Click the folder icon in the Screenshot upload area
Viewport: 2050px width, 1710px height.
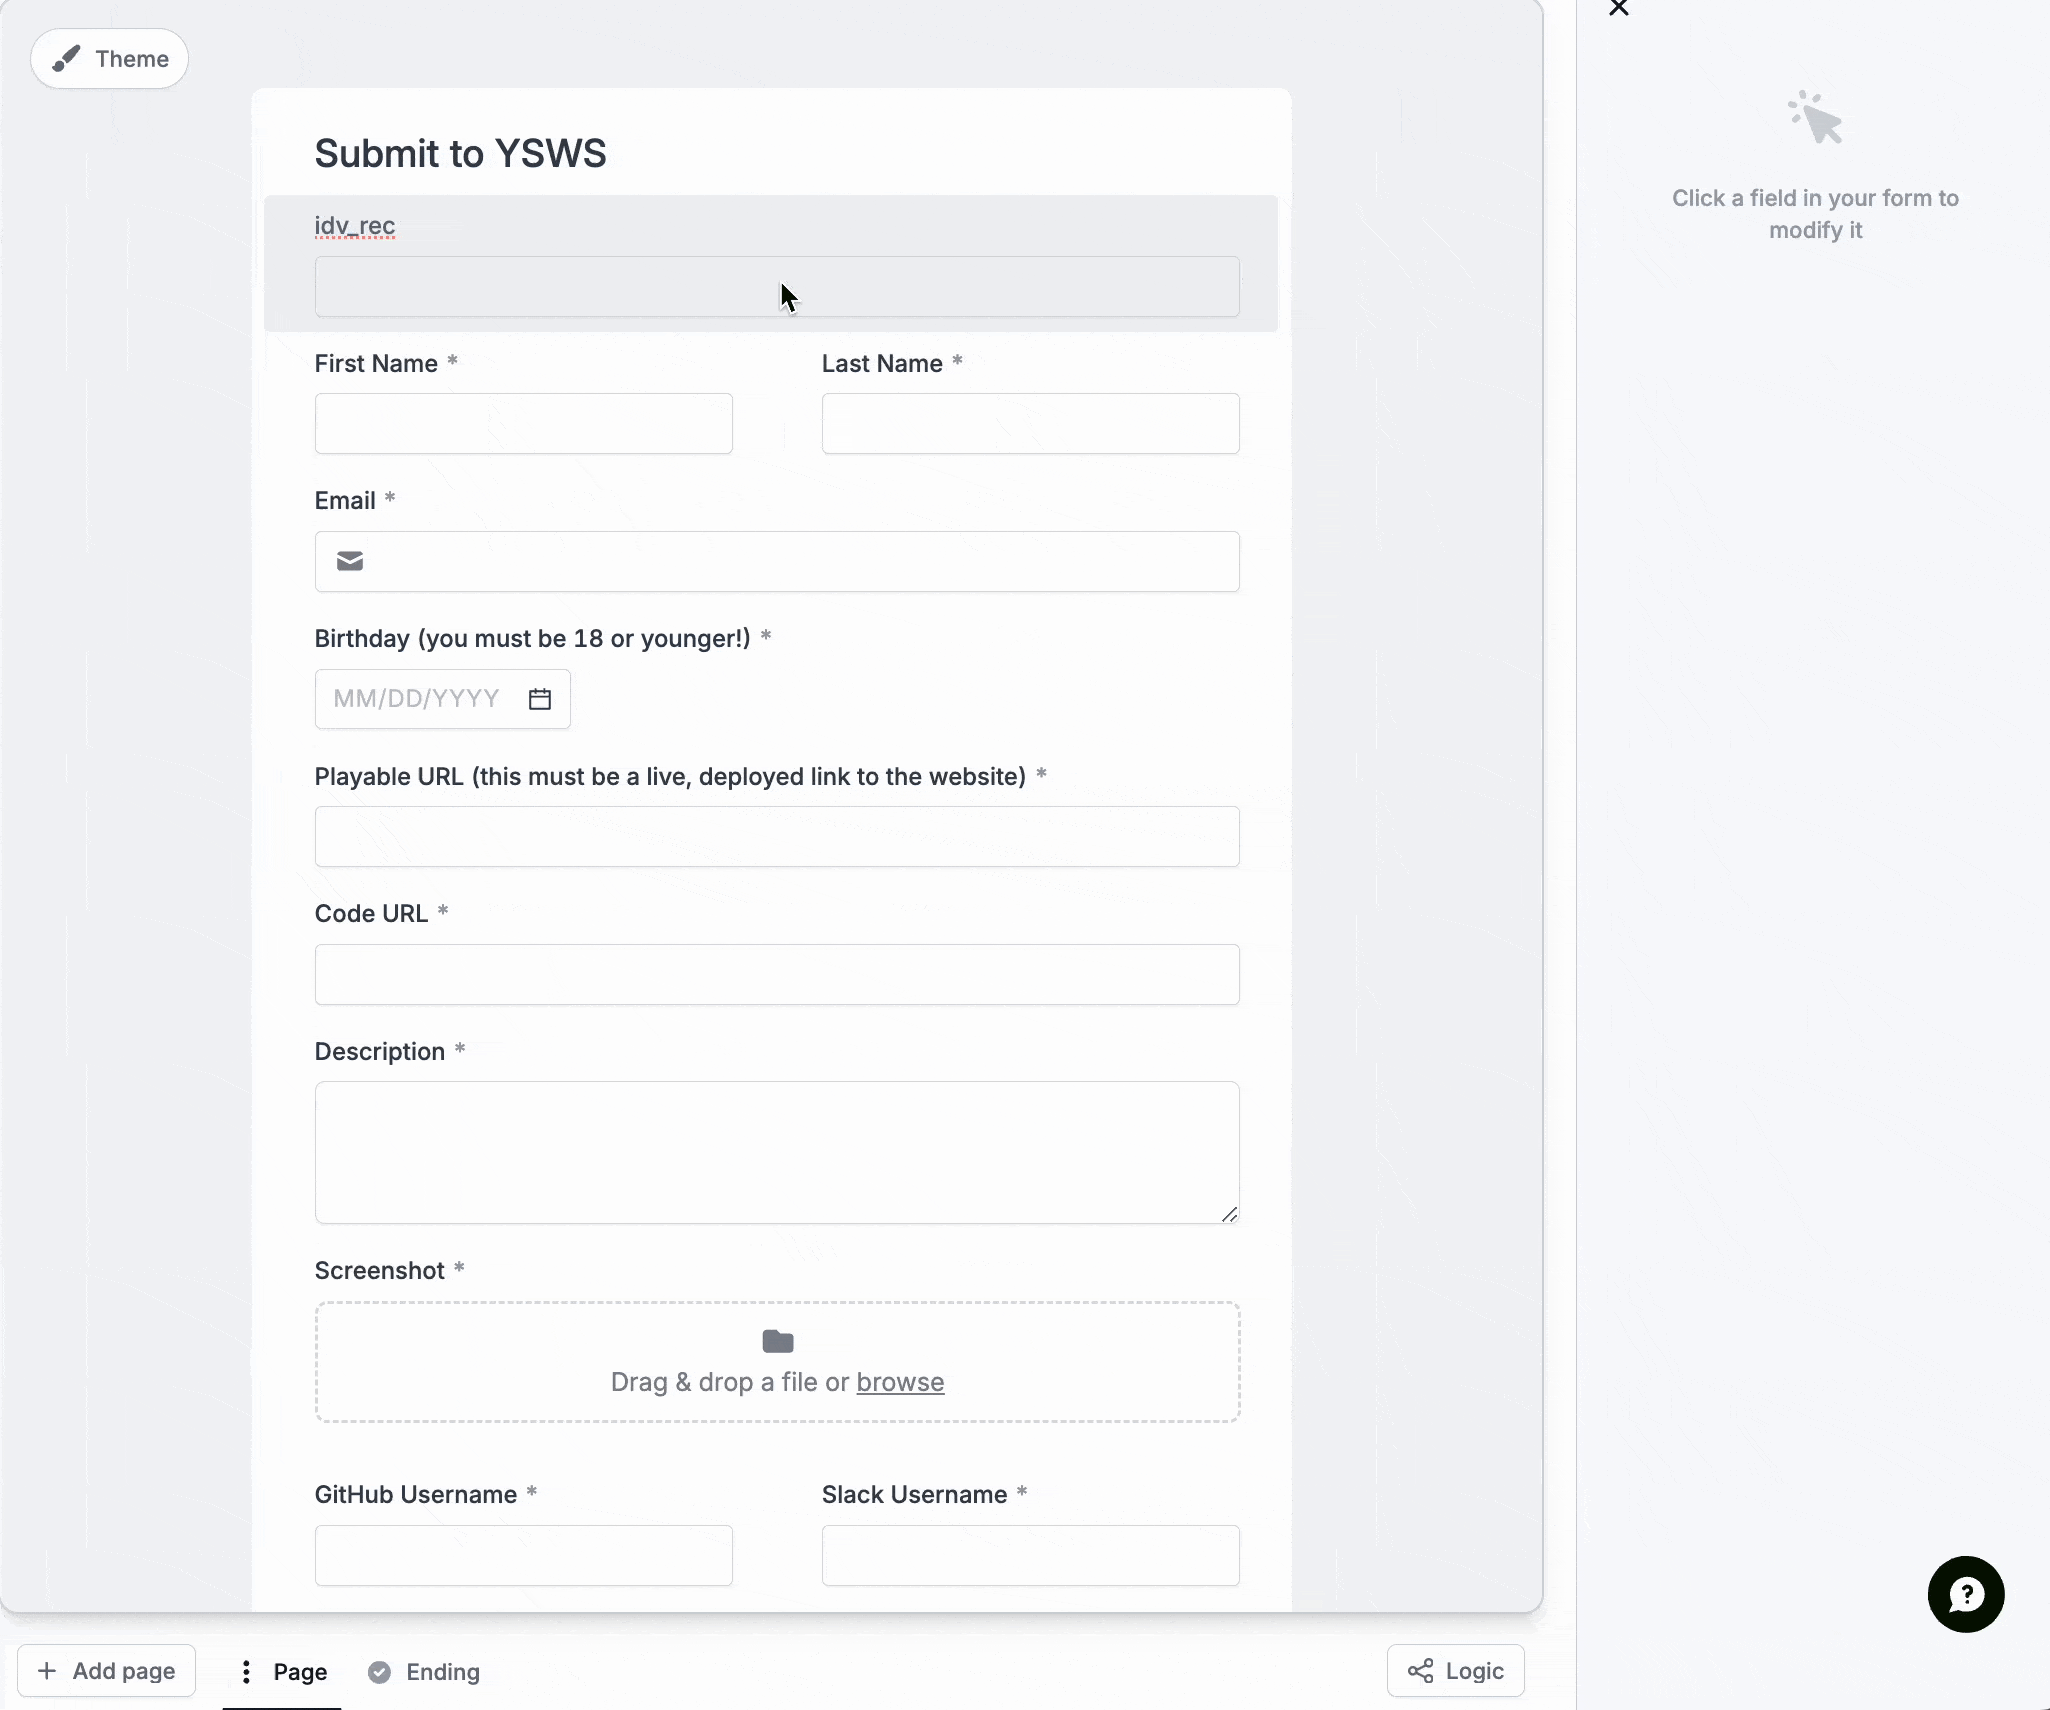click(x=777, y=1340)
